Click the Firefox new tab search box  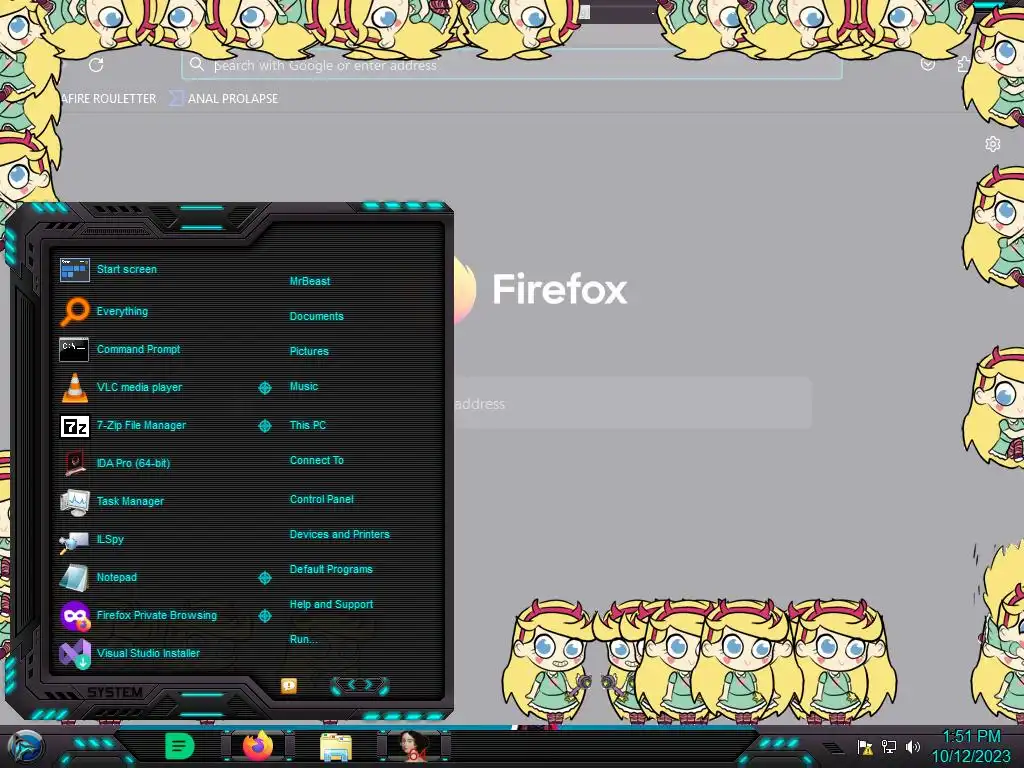632,404
